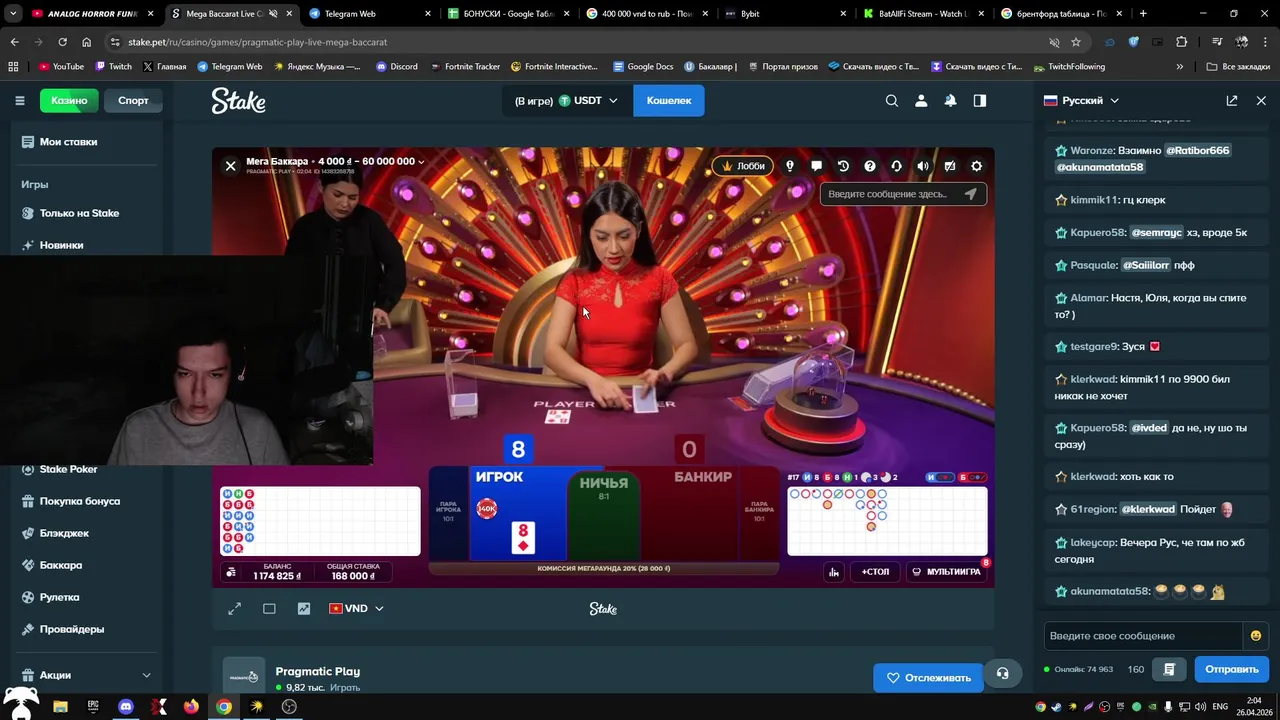Image resolution: width=1280 pixels, height=720 pixels.
Task: Open the Stake support headset button
Action: click(x=1002, y=674)
